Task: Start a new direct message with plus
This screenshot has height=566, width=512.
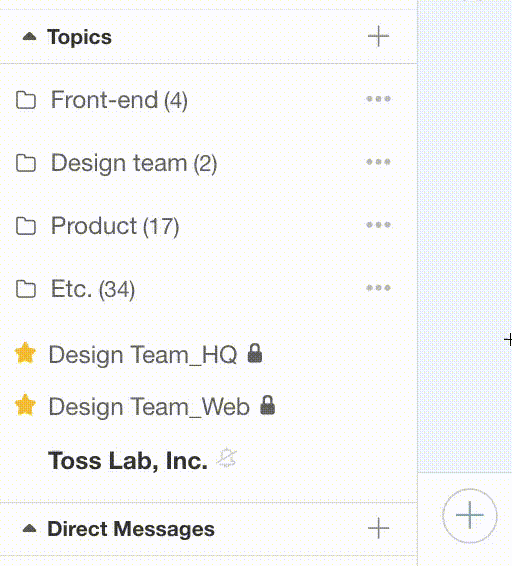Action: 378,528
